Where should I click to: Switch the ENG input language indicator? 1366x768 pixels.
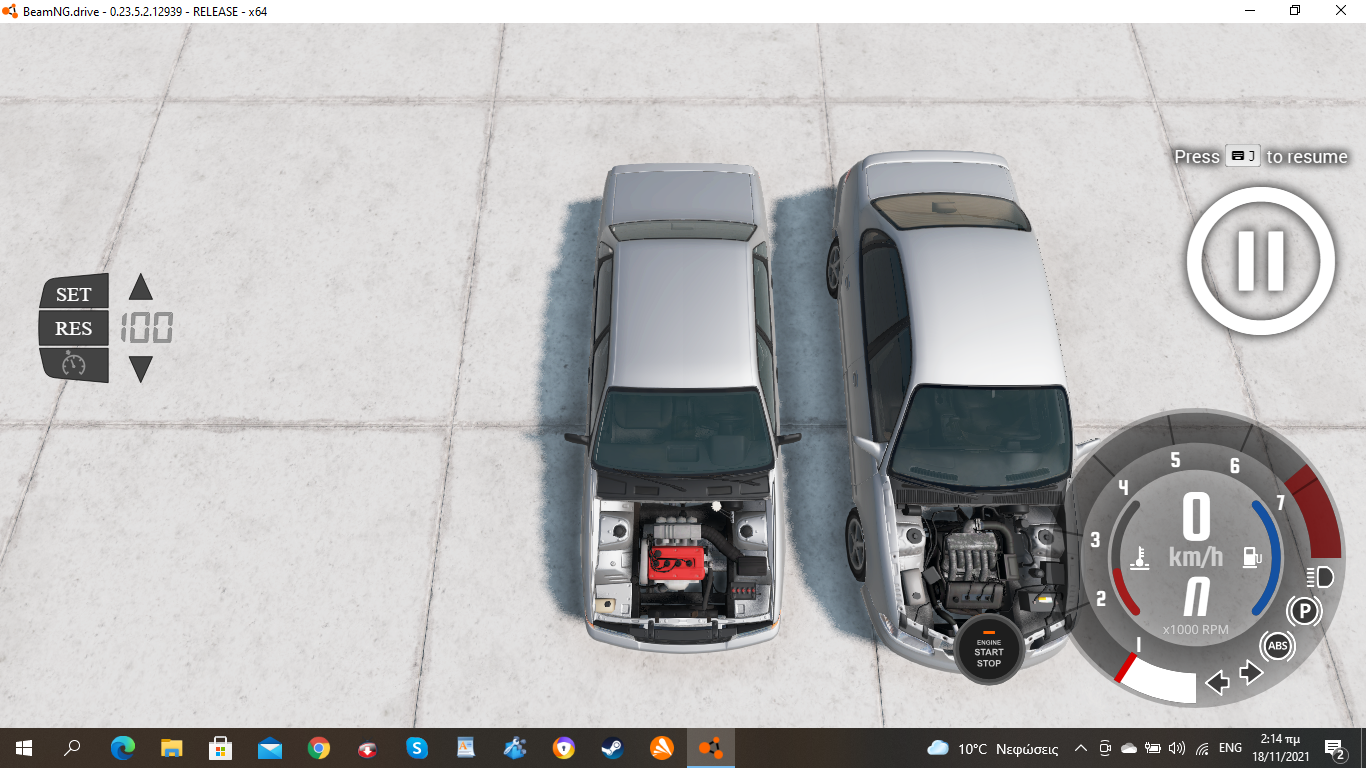[1230, 748]
